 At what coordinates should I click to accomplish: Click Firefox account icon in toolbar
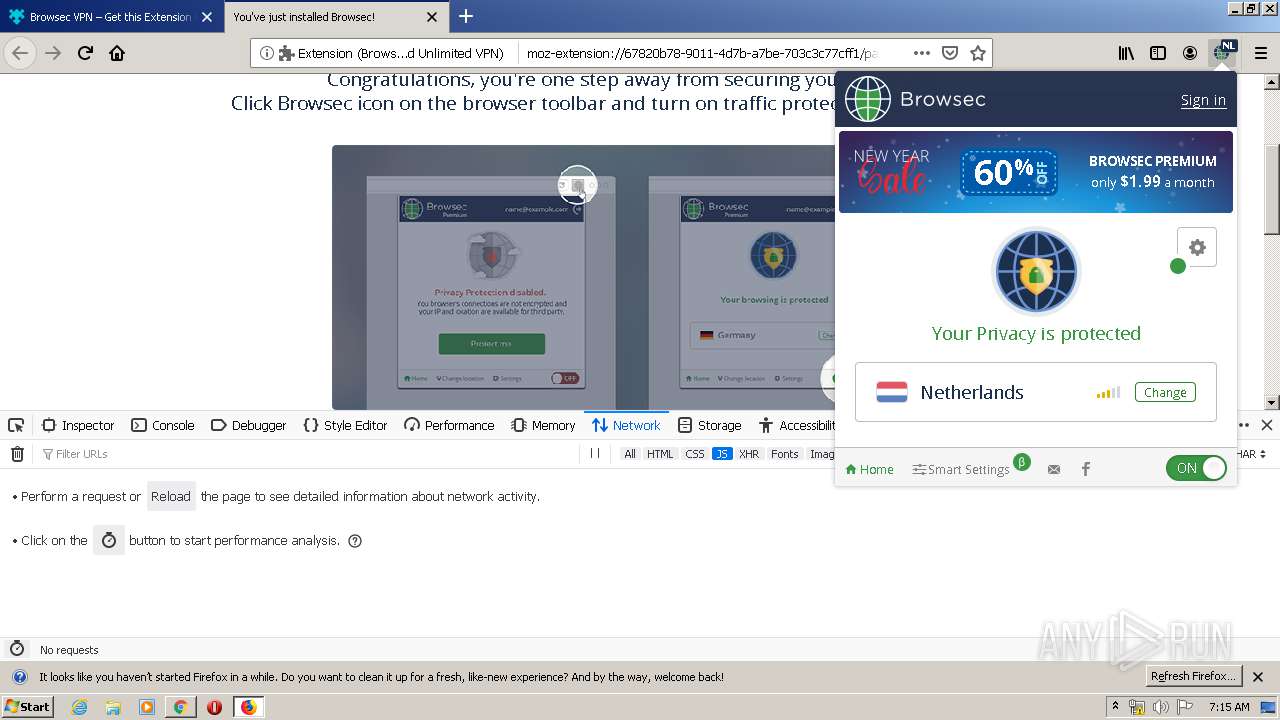pyautogui.click(x=1190, y=53)
